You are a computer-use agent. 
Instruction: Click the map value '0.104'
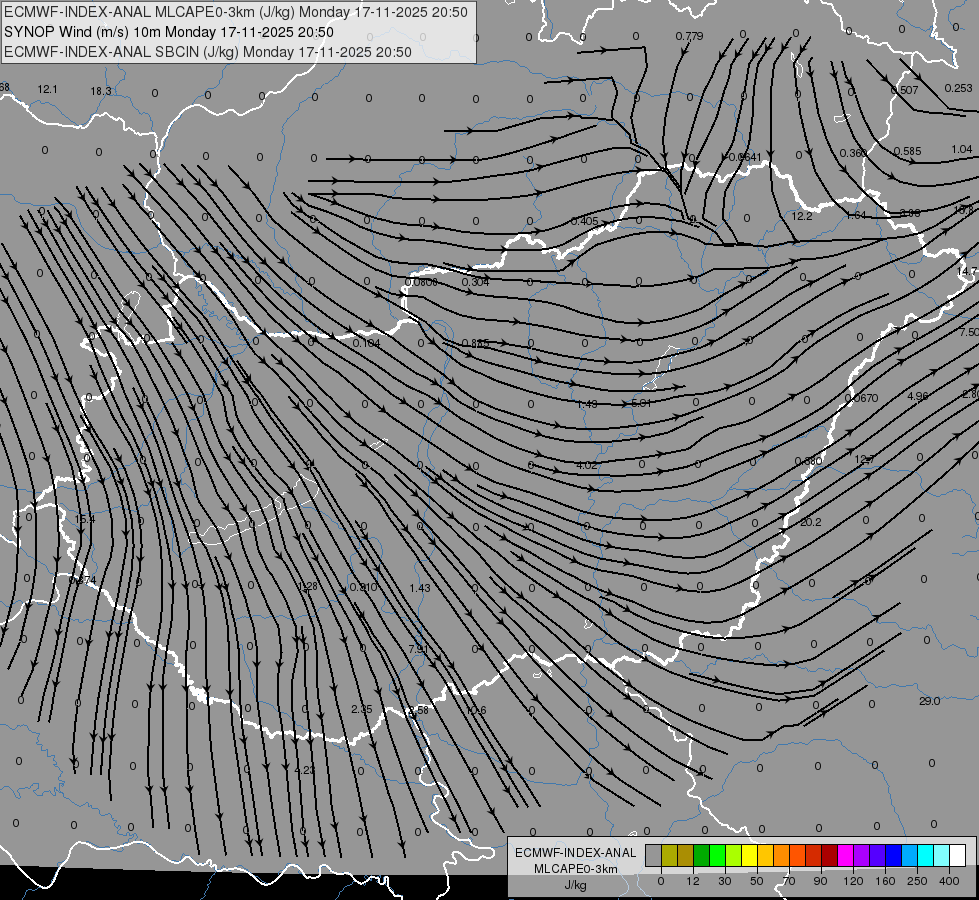point(366,343)
